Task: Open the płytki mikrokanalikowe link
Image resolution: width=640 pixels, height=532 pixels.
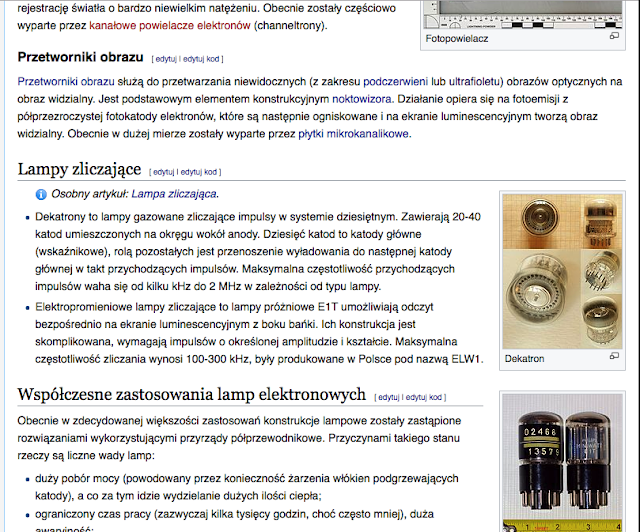Action: (353, 134)
